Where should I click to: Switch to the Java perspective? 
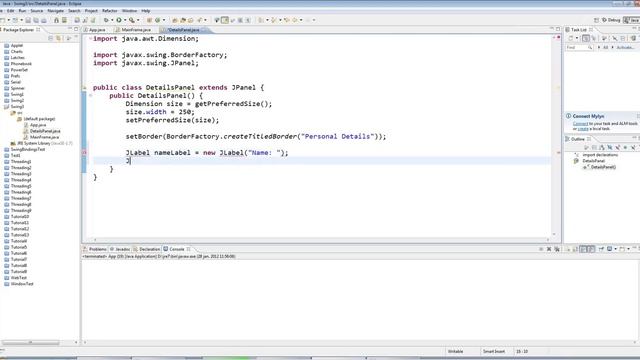(x=632, y=20)
